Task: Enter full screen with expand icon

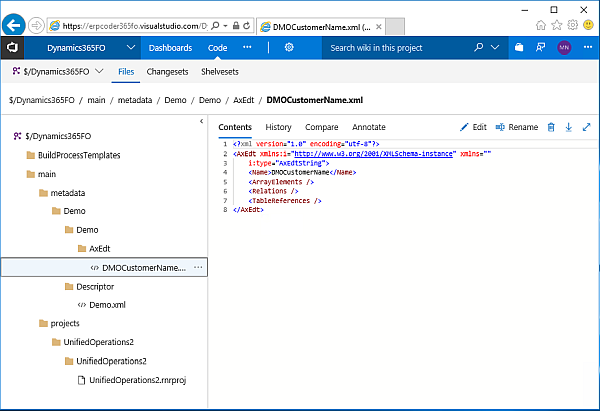Action: pyautogui.click(x=584, y=127)
